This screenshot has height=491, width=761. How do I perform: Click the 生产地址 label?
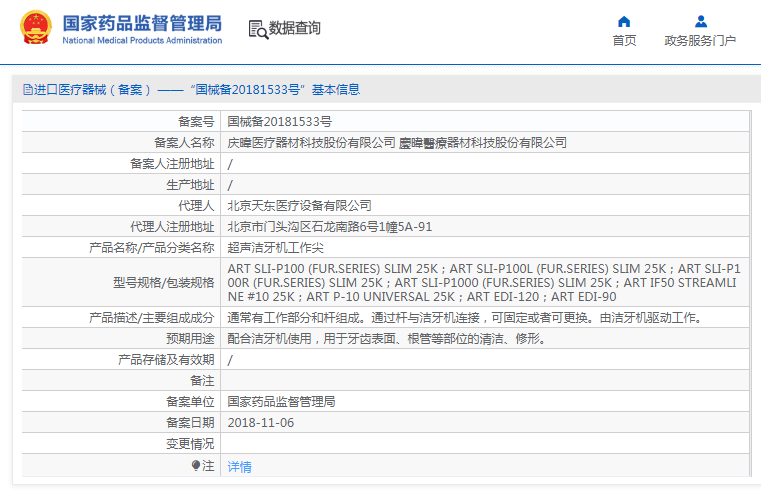click(x=190, y=185)
